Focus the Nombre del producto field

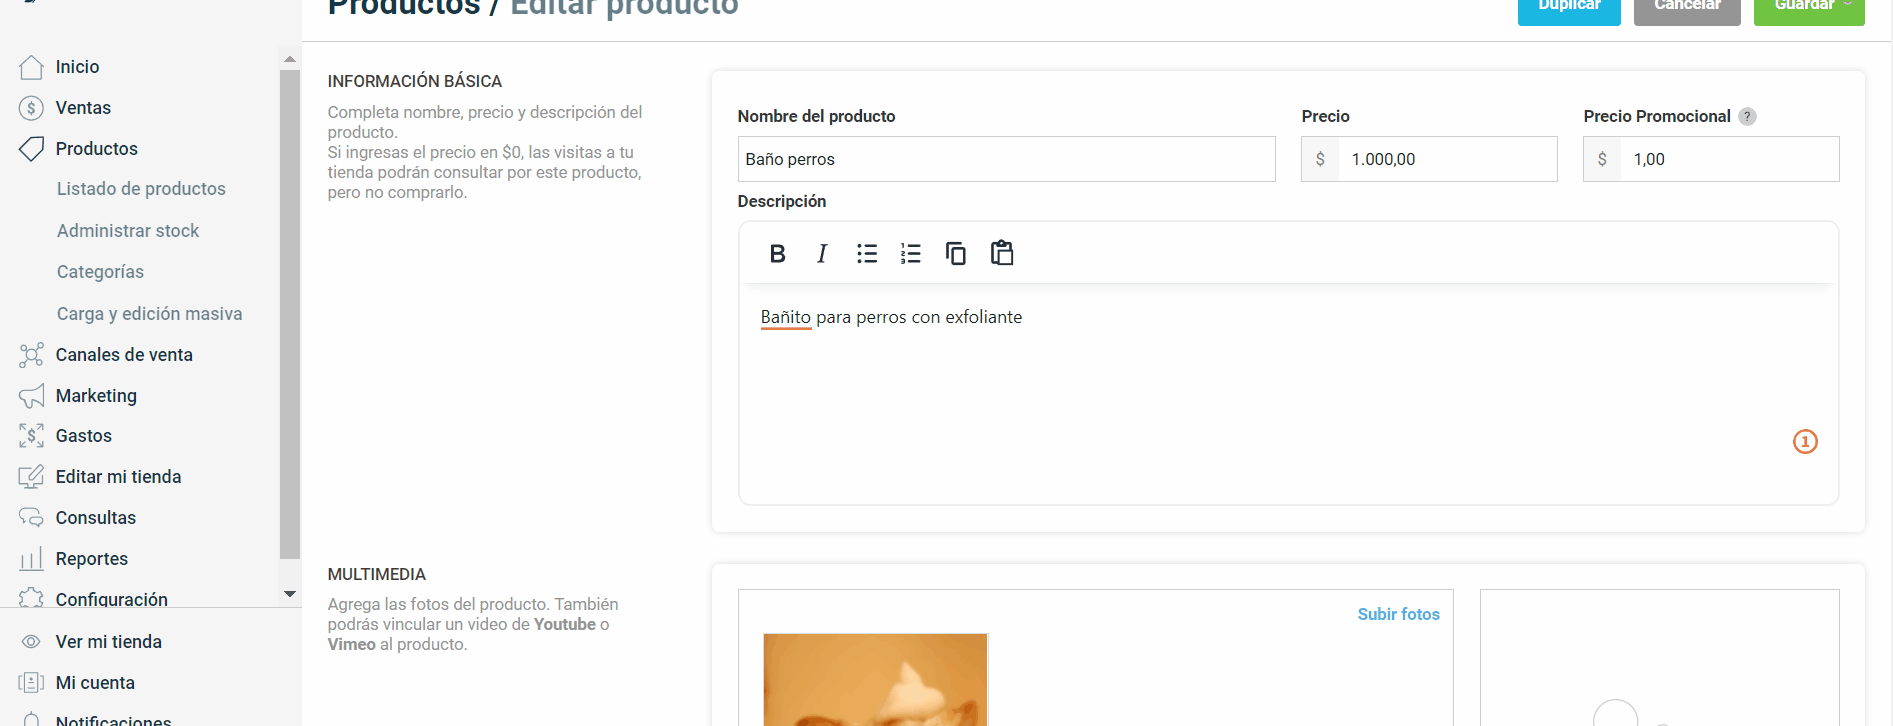(1006, 159)
